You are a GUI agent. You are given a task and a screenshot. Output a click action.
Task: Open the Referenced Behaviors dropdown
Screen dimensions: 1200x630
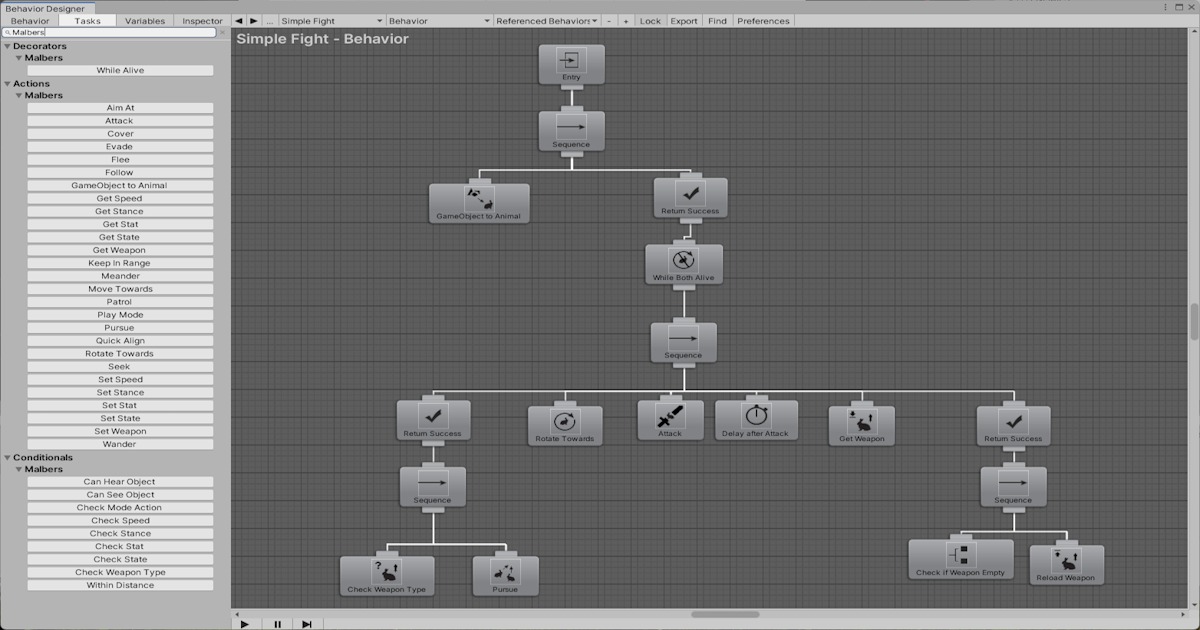coord(544,20)
